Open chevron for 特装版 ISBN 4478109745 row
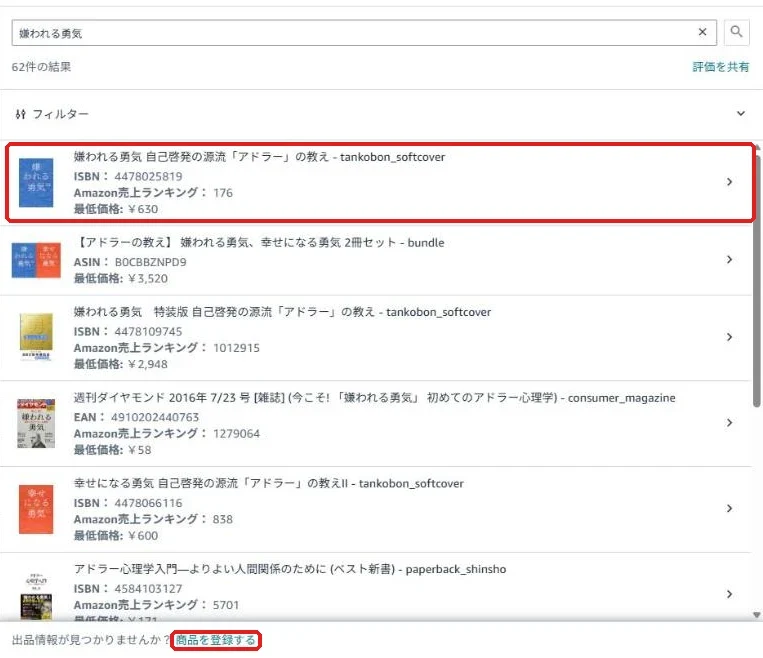This screenshot has width=763, height=658. click(729, 337)
